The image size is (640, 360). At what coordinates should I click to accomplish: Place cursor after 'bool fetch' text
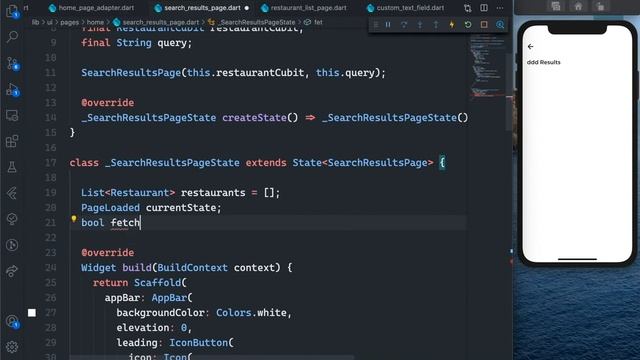[140, 223]
